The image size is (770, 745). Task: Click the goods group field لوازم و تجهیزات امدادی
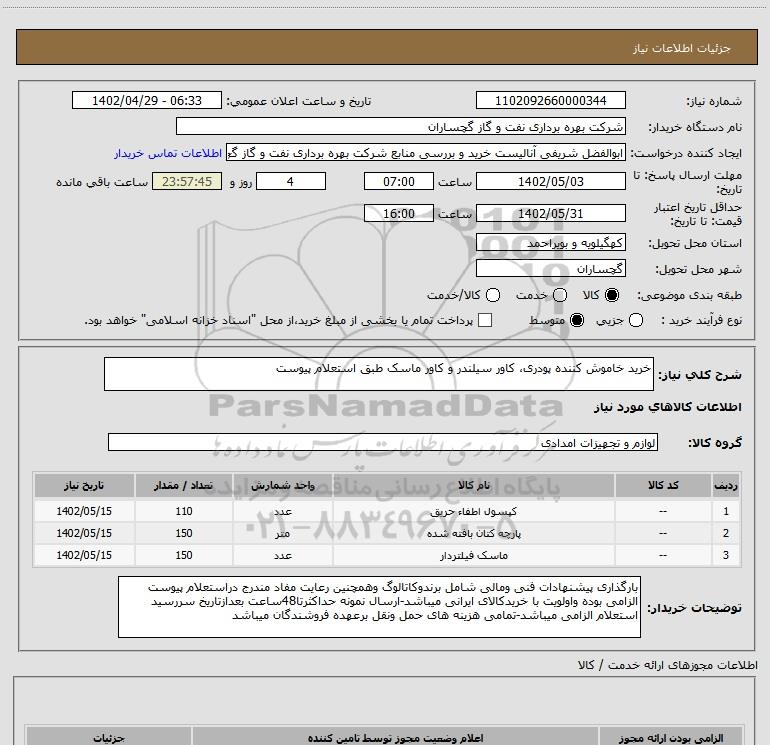(383, 442)
